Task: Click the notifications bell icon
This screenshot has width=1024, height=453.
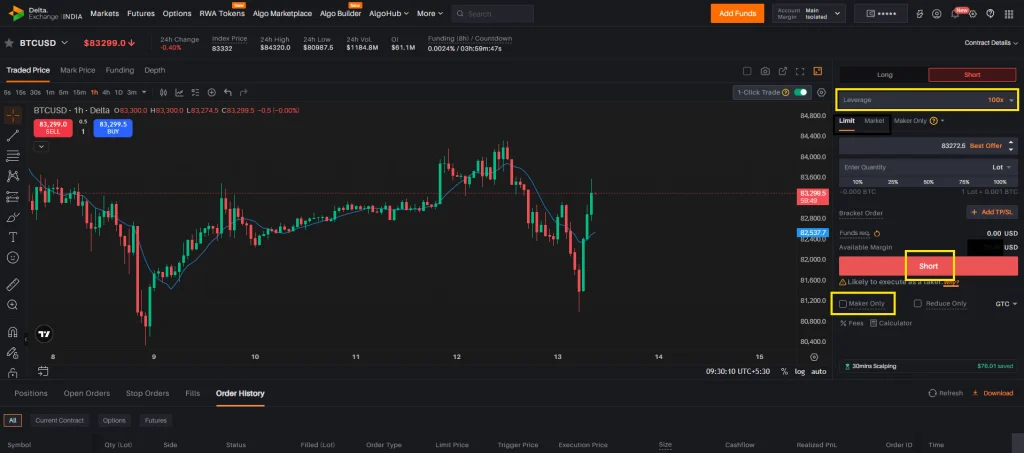Action: tap(955, 14)
